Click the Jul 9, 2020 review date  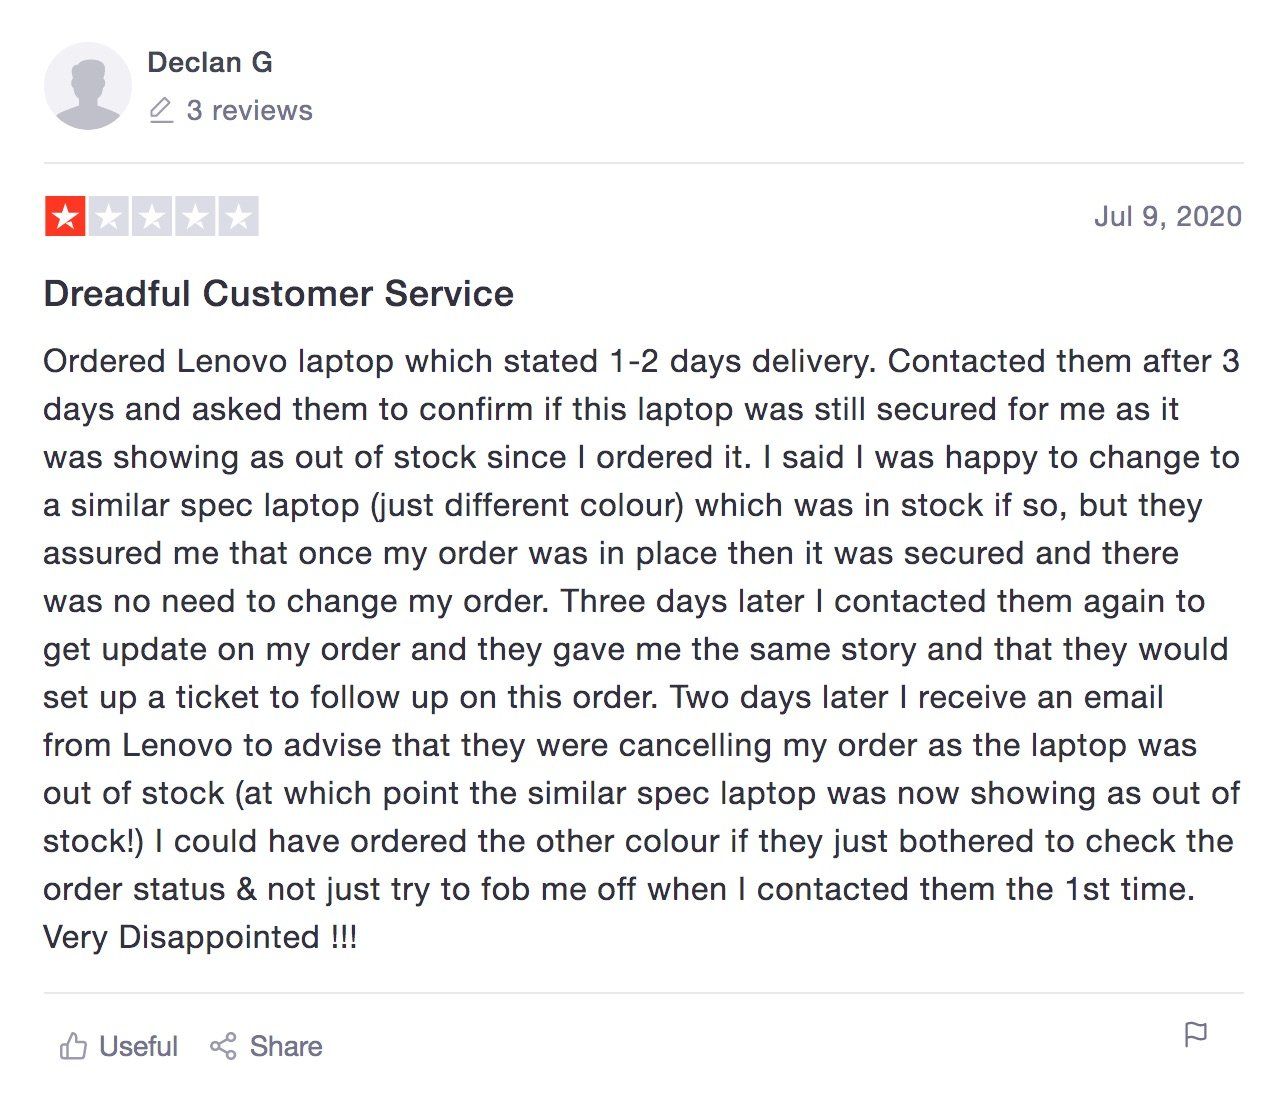coord(1168,216)
